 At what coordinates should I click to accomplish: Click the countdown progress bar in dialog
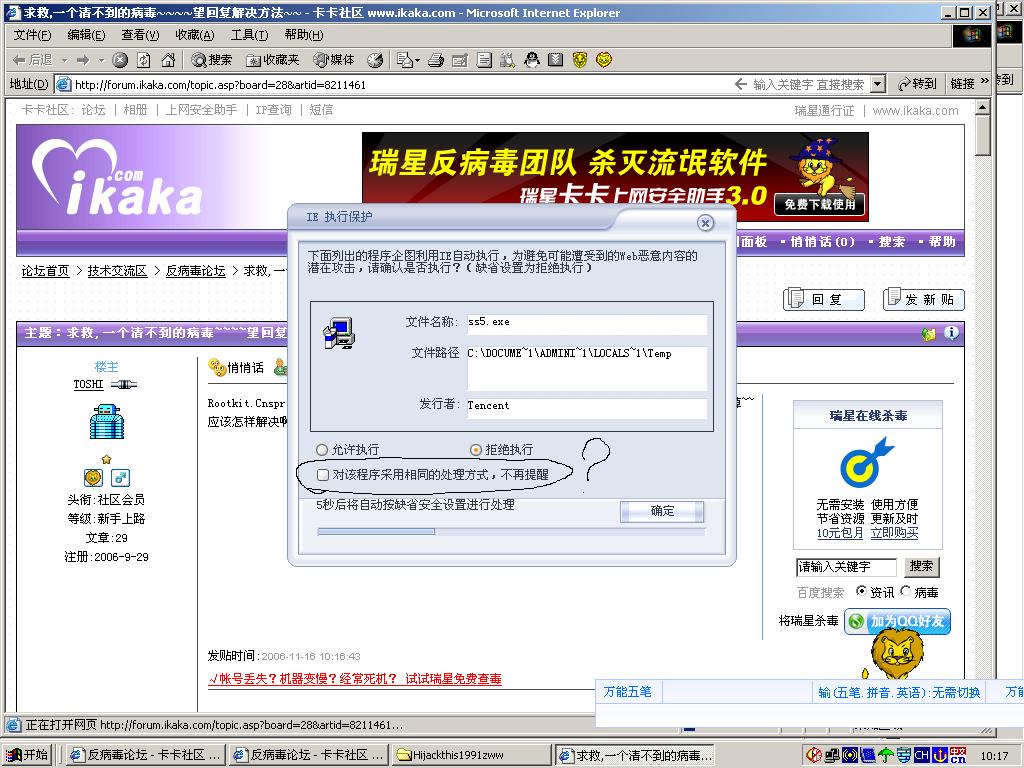point(510,532)
